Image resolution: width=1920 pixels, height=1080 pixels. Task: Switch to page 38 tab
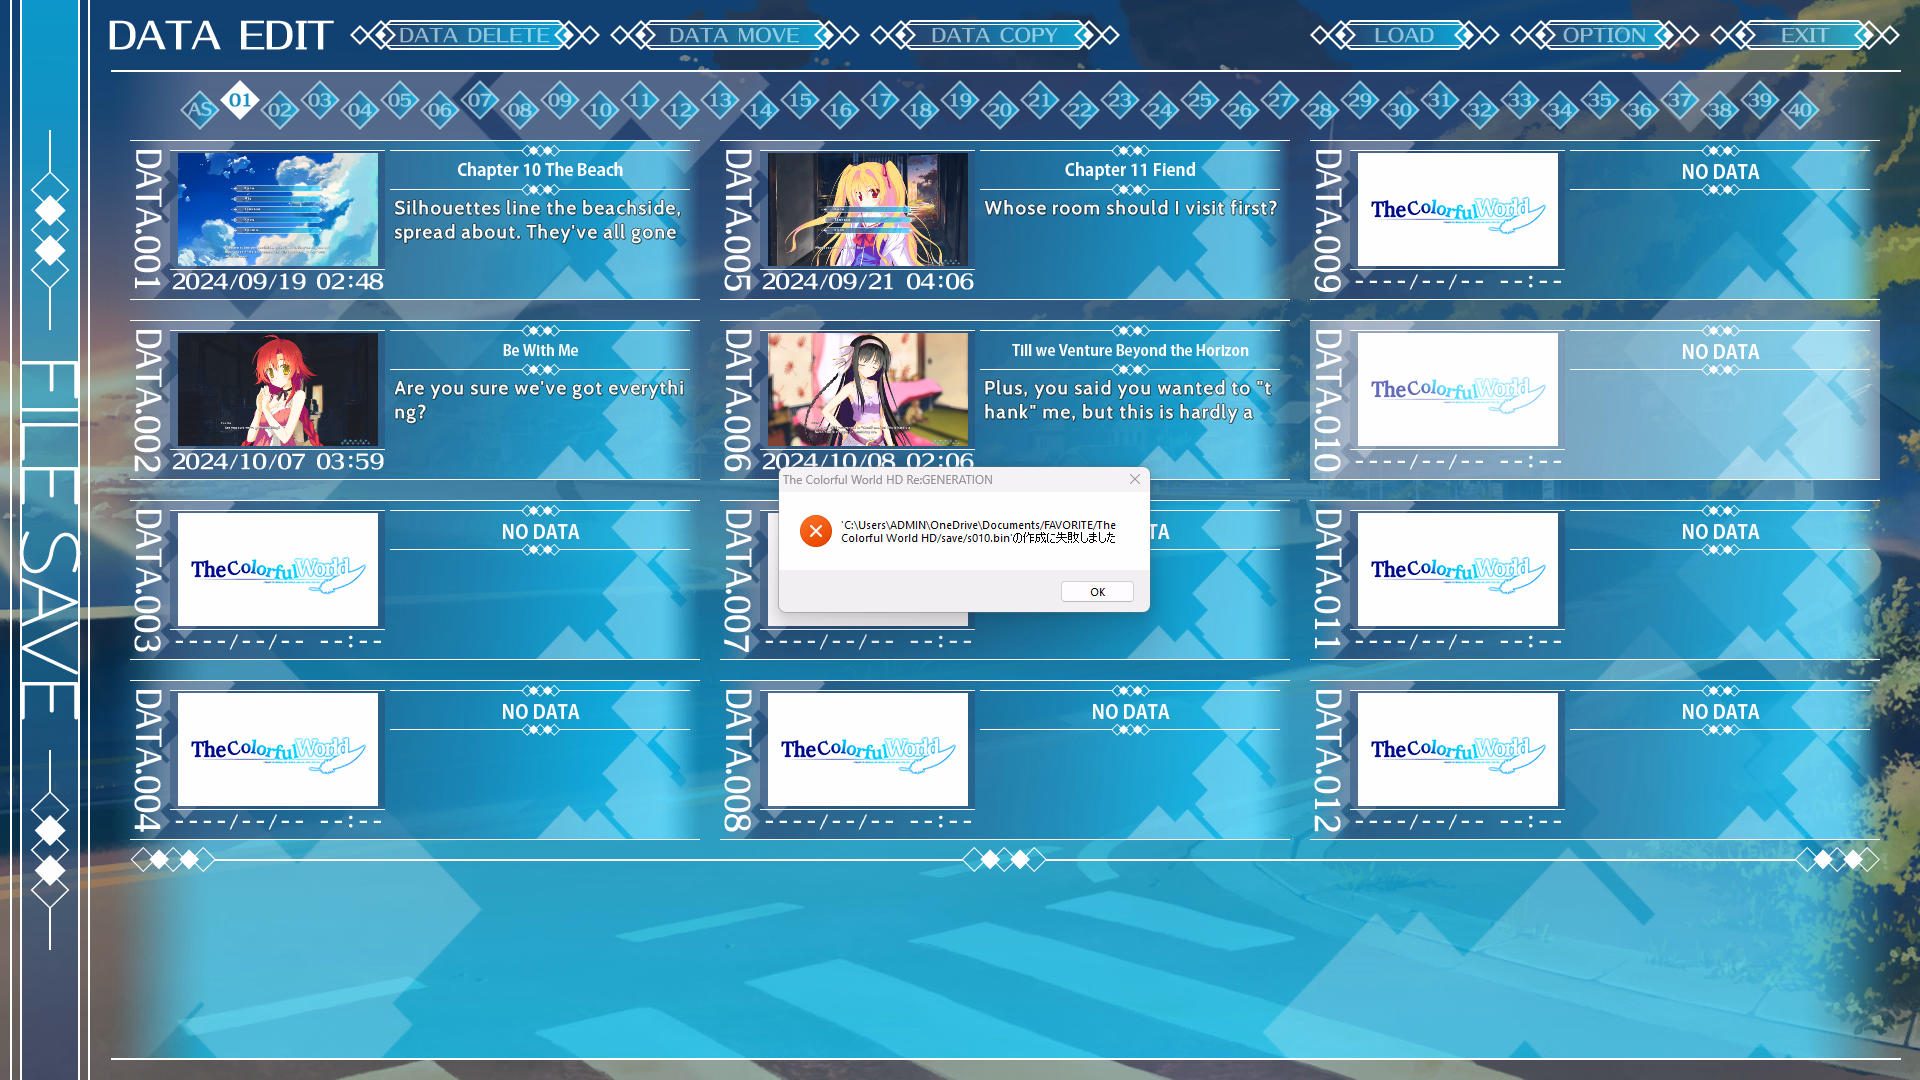pyautogui.click(x=1720, y=110)
